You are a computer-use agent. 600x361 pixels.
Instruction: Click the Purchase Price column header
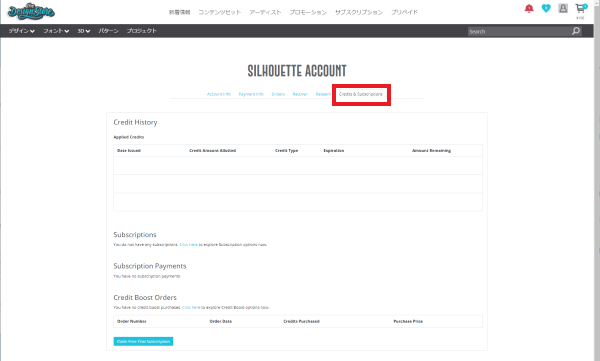(408, 322)
